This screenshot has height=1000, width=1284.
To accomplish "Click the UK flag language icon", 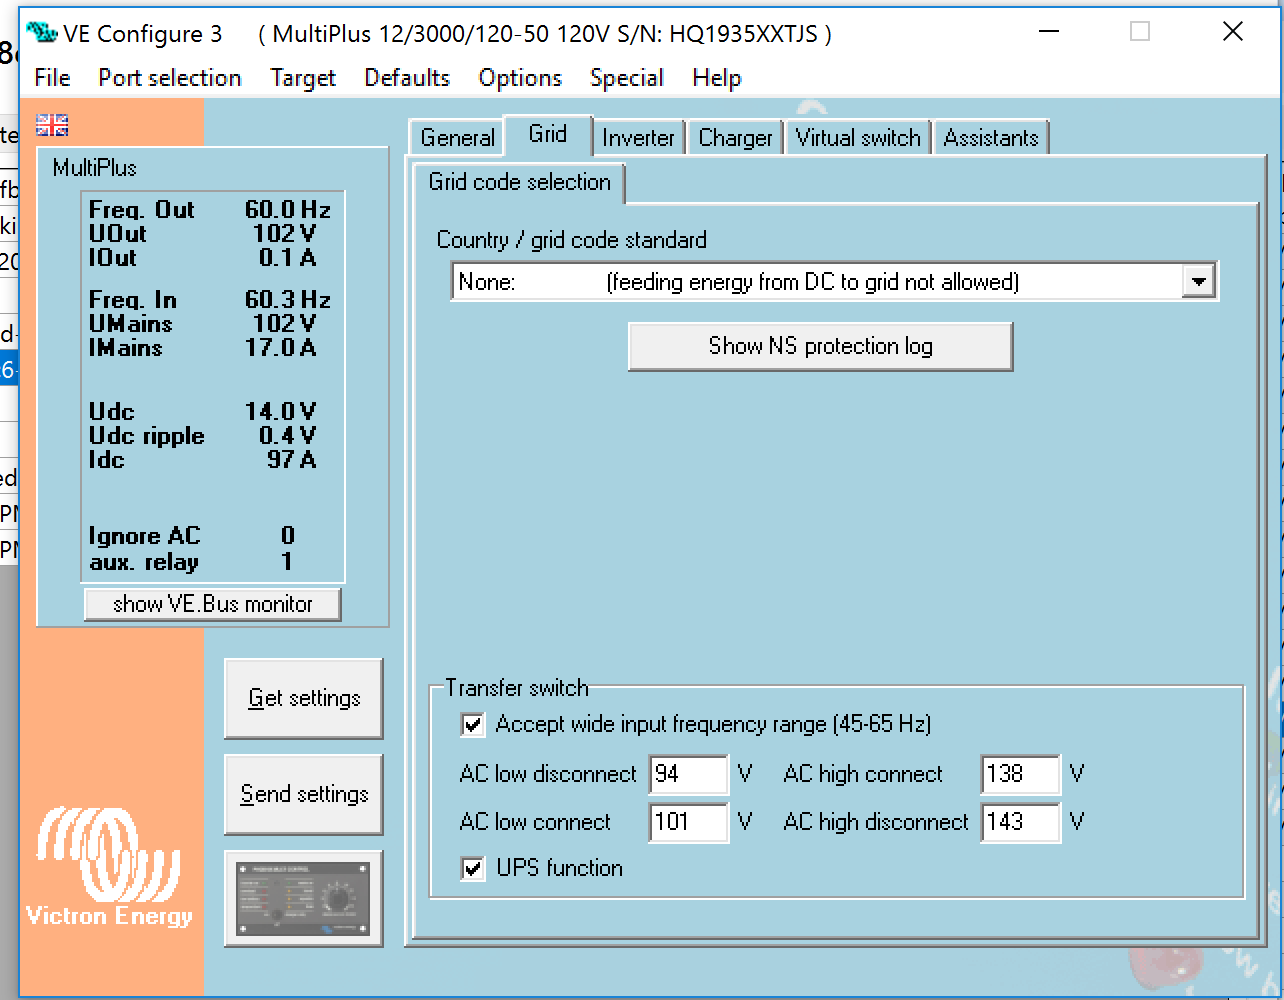I will [52, 125].
